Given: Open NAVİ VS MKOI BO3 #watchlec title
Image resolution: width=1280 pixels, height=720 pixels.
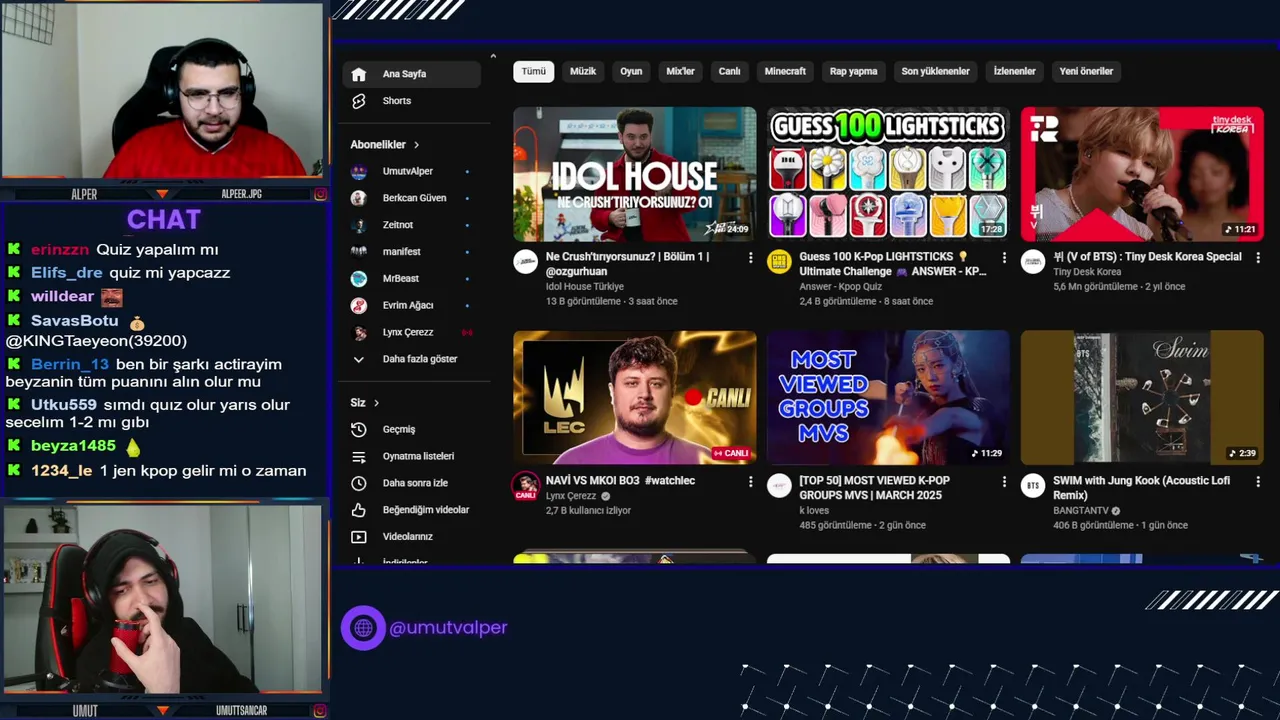Looking at the screenshot, I should point(620,481).
